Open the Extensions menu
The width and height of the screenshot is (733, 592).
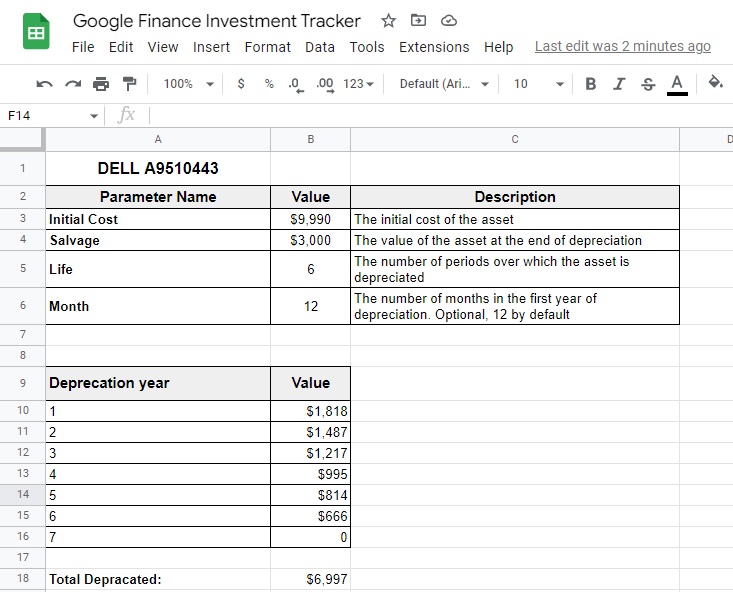(434, 47)
